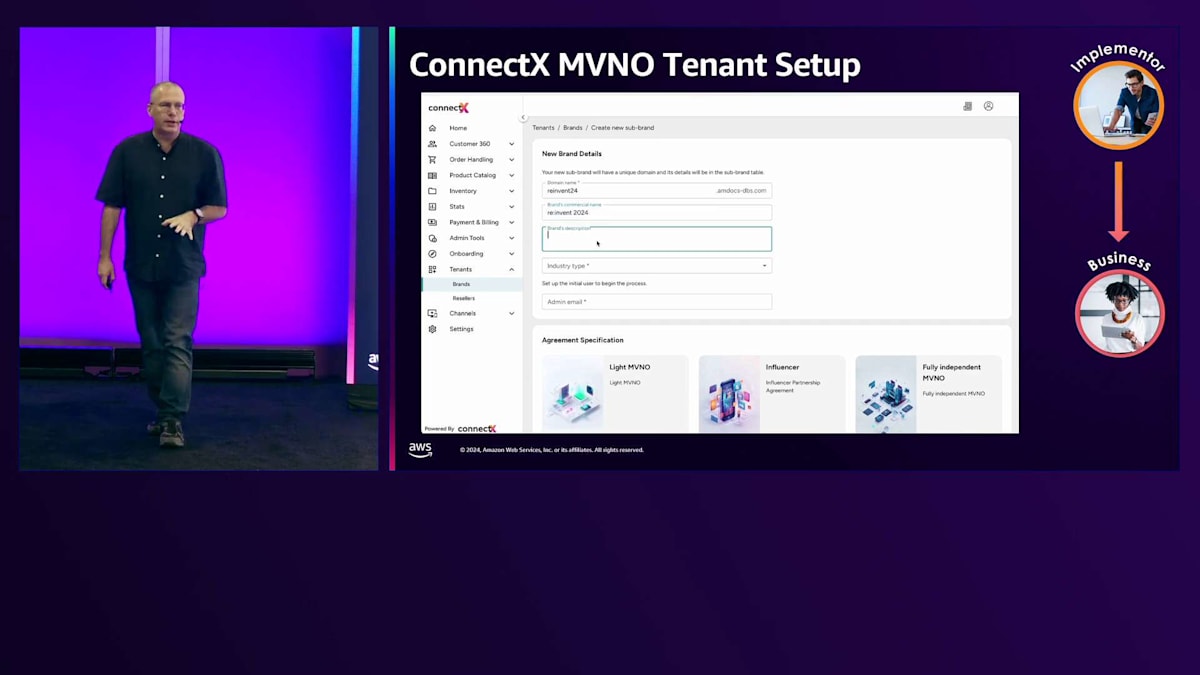Click the Admin email field

pos(657,301)
